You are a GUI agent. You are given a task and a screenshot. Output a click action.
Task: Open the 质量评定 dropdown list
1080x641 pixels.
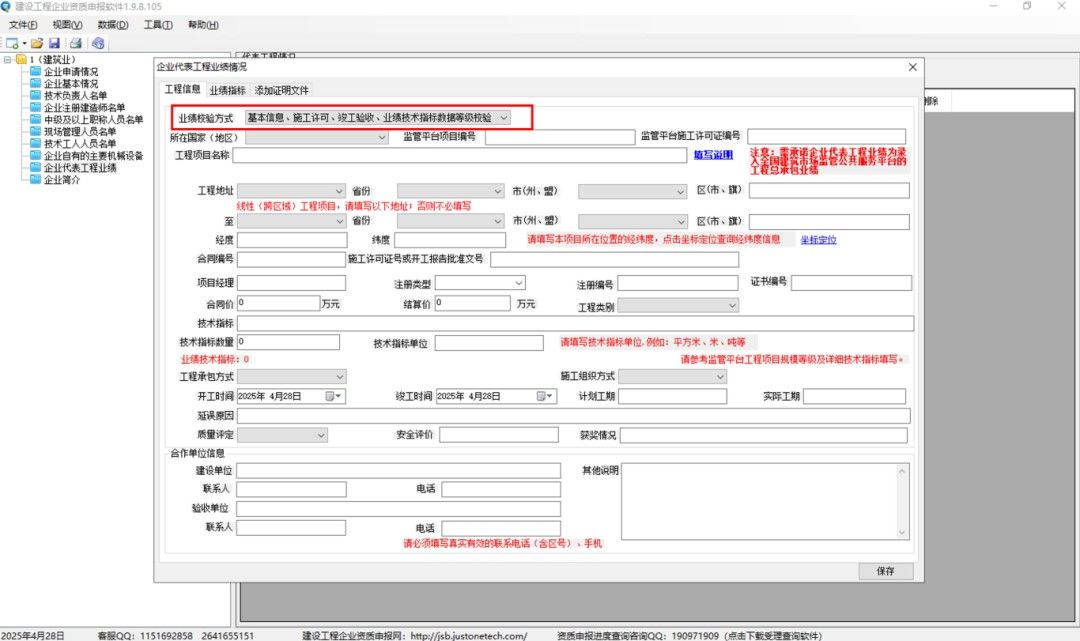click(320, 435)
